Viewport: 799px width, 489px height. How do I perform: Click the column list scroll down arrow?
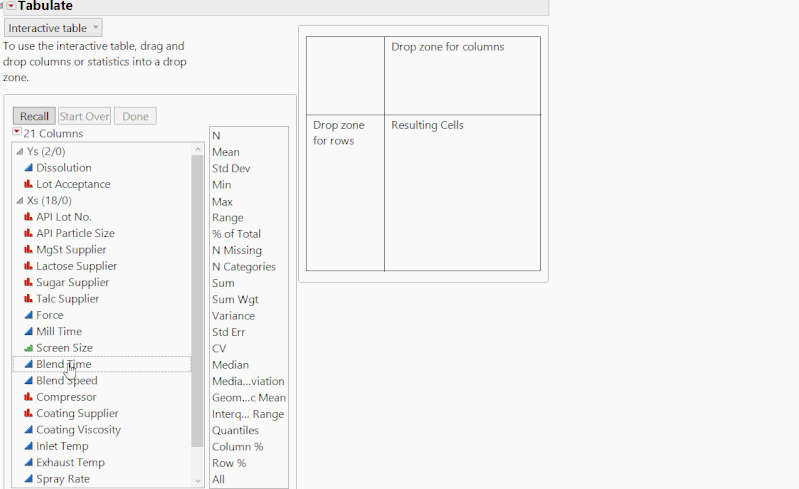coord(198,480)
